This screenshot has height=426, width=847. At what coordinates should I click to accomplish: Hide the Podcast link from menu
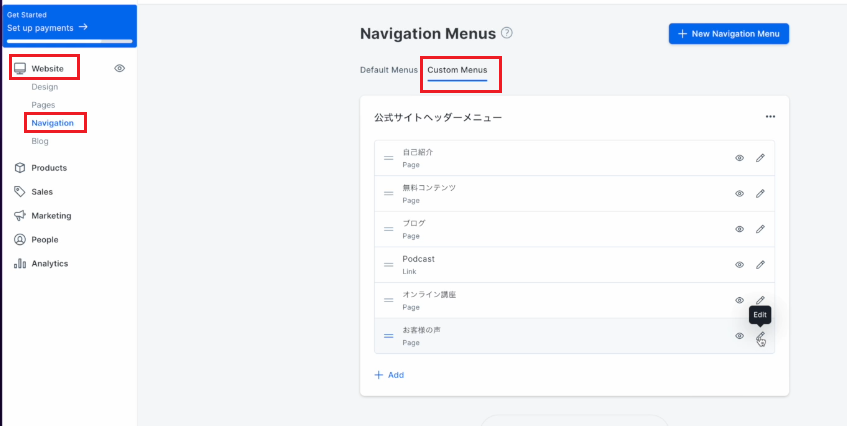click(739, 265)
